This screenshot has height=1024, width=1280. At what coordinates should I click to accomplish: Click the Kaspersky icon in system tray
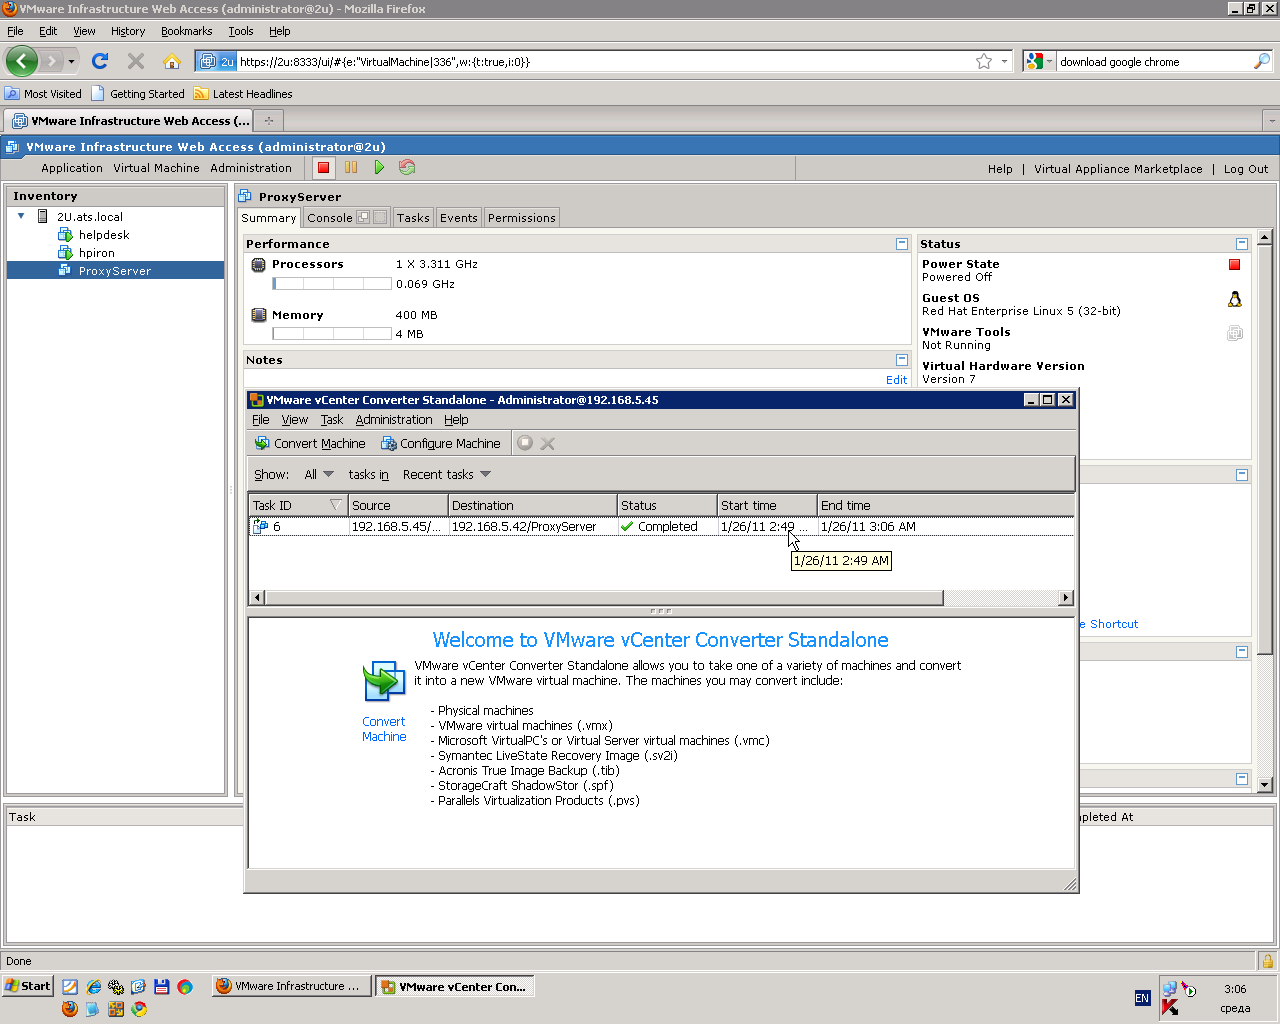[1169, 1008]
